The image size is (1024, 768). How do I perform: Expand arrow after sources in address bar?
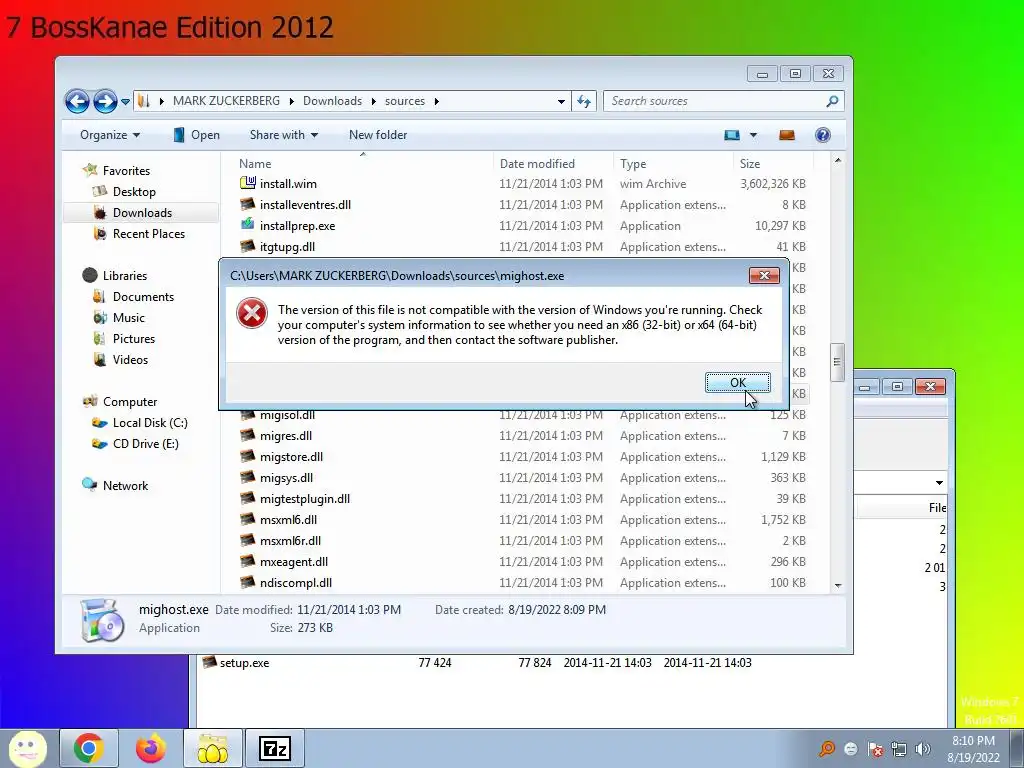(436, 101)
